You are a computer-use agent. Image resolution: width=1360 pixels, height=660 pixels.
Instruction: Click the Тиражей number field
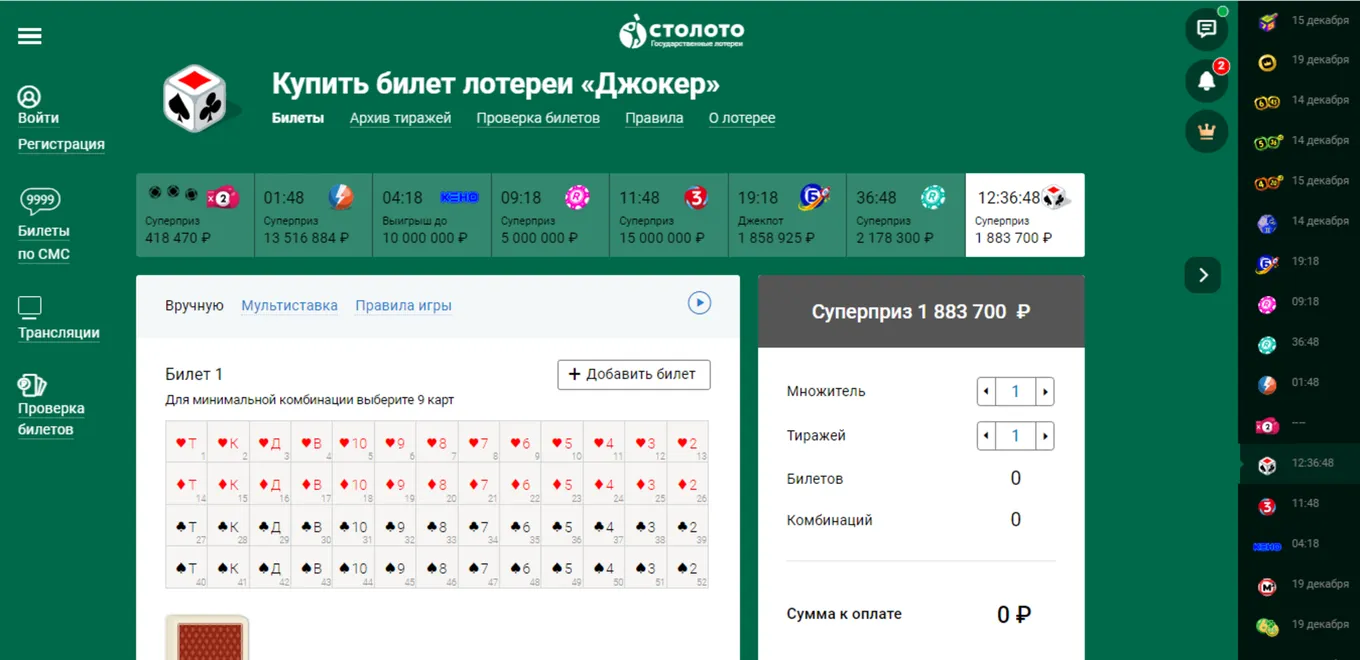click(1016, 436)
